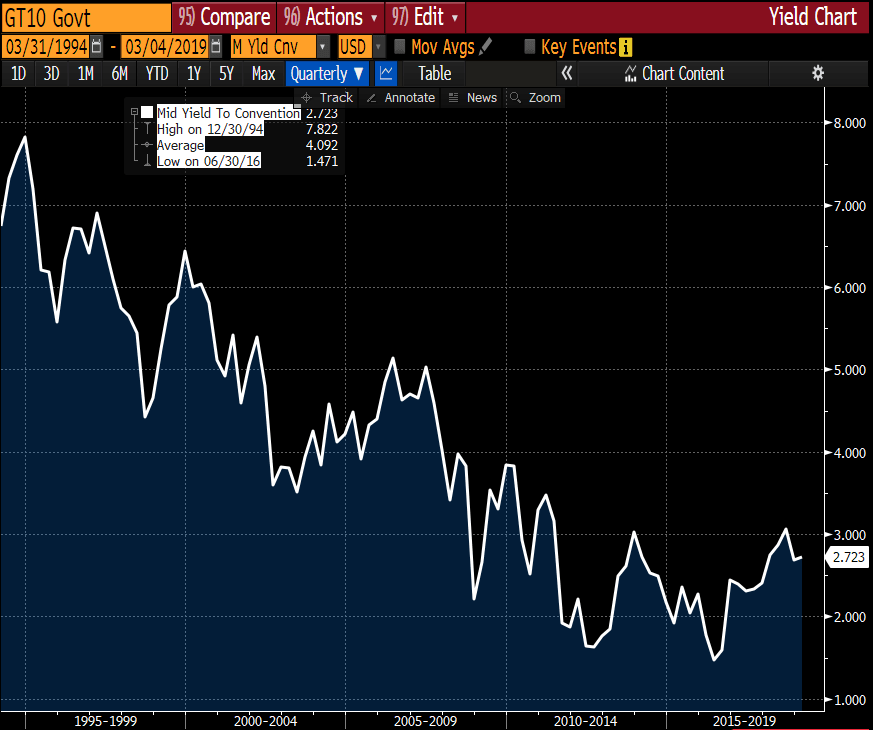The height and width of the screenshot is (730, 873).
Task: Select the 5Y time range button
Action: click(x=226, y=73)
